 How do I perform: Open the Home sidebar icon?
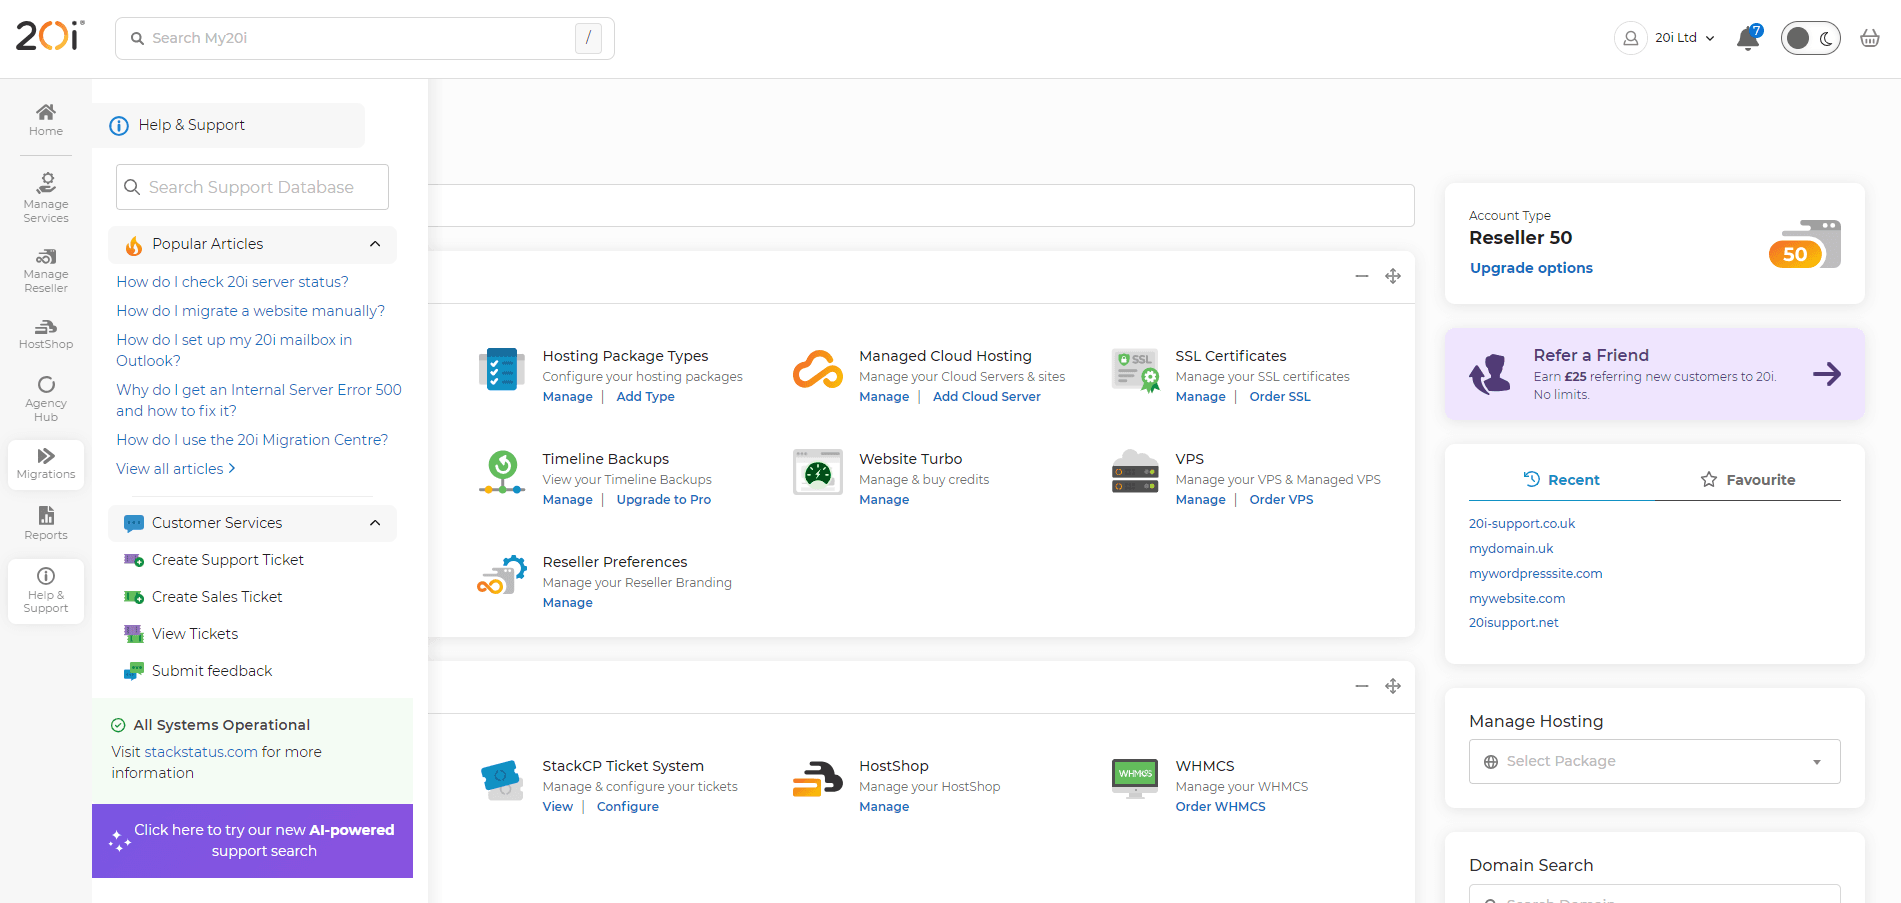point(46,119)
